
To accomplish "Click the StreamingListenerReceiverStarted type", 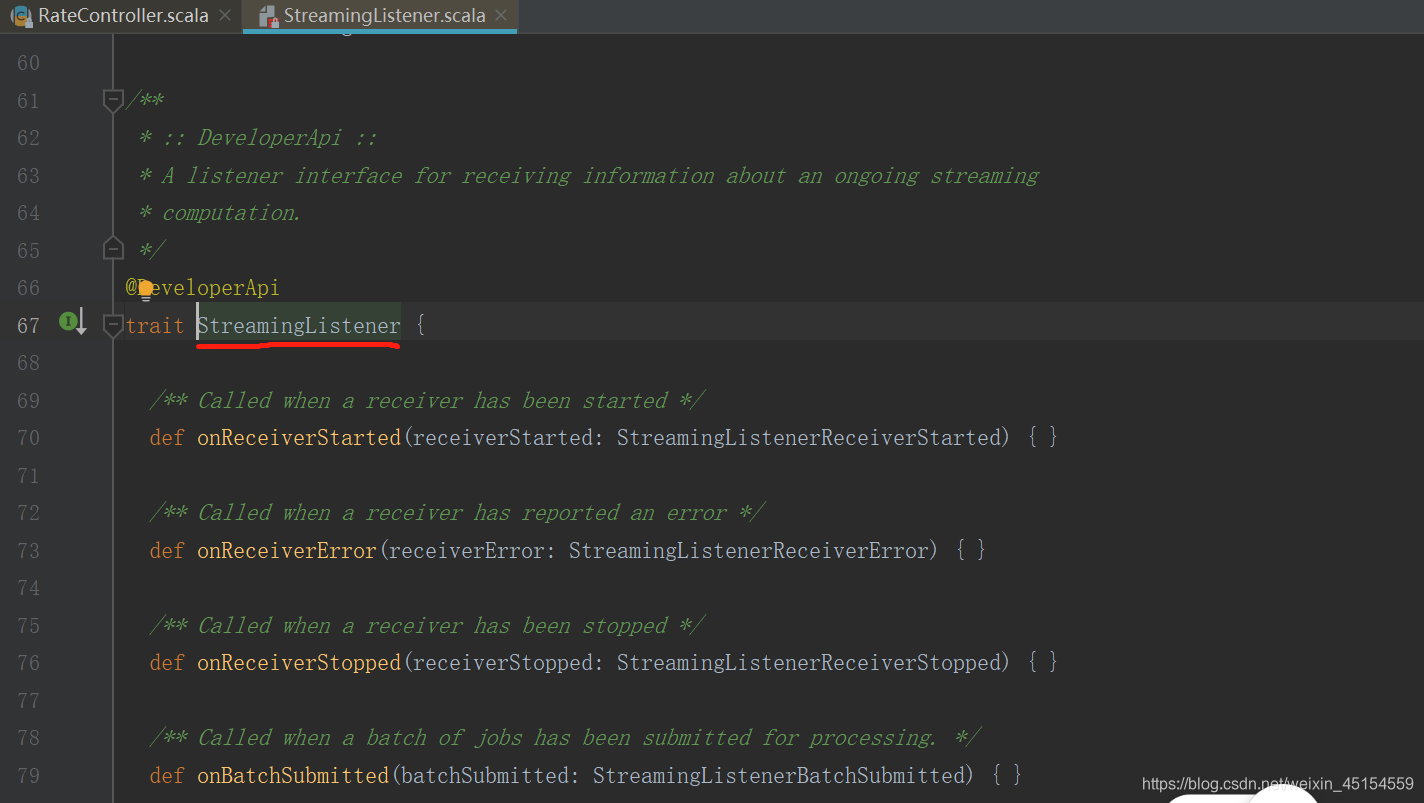I will (x=809, y=437).
